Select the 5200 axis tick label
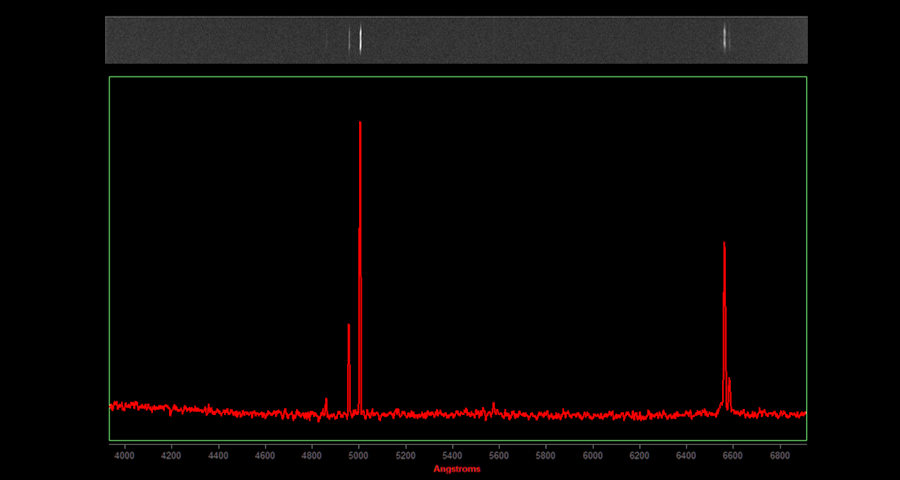The height and width of the screenshot is (480, 900). (x=406, y=456)
